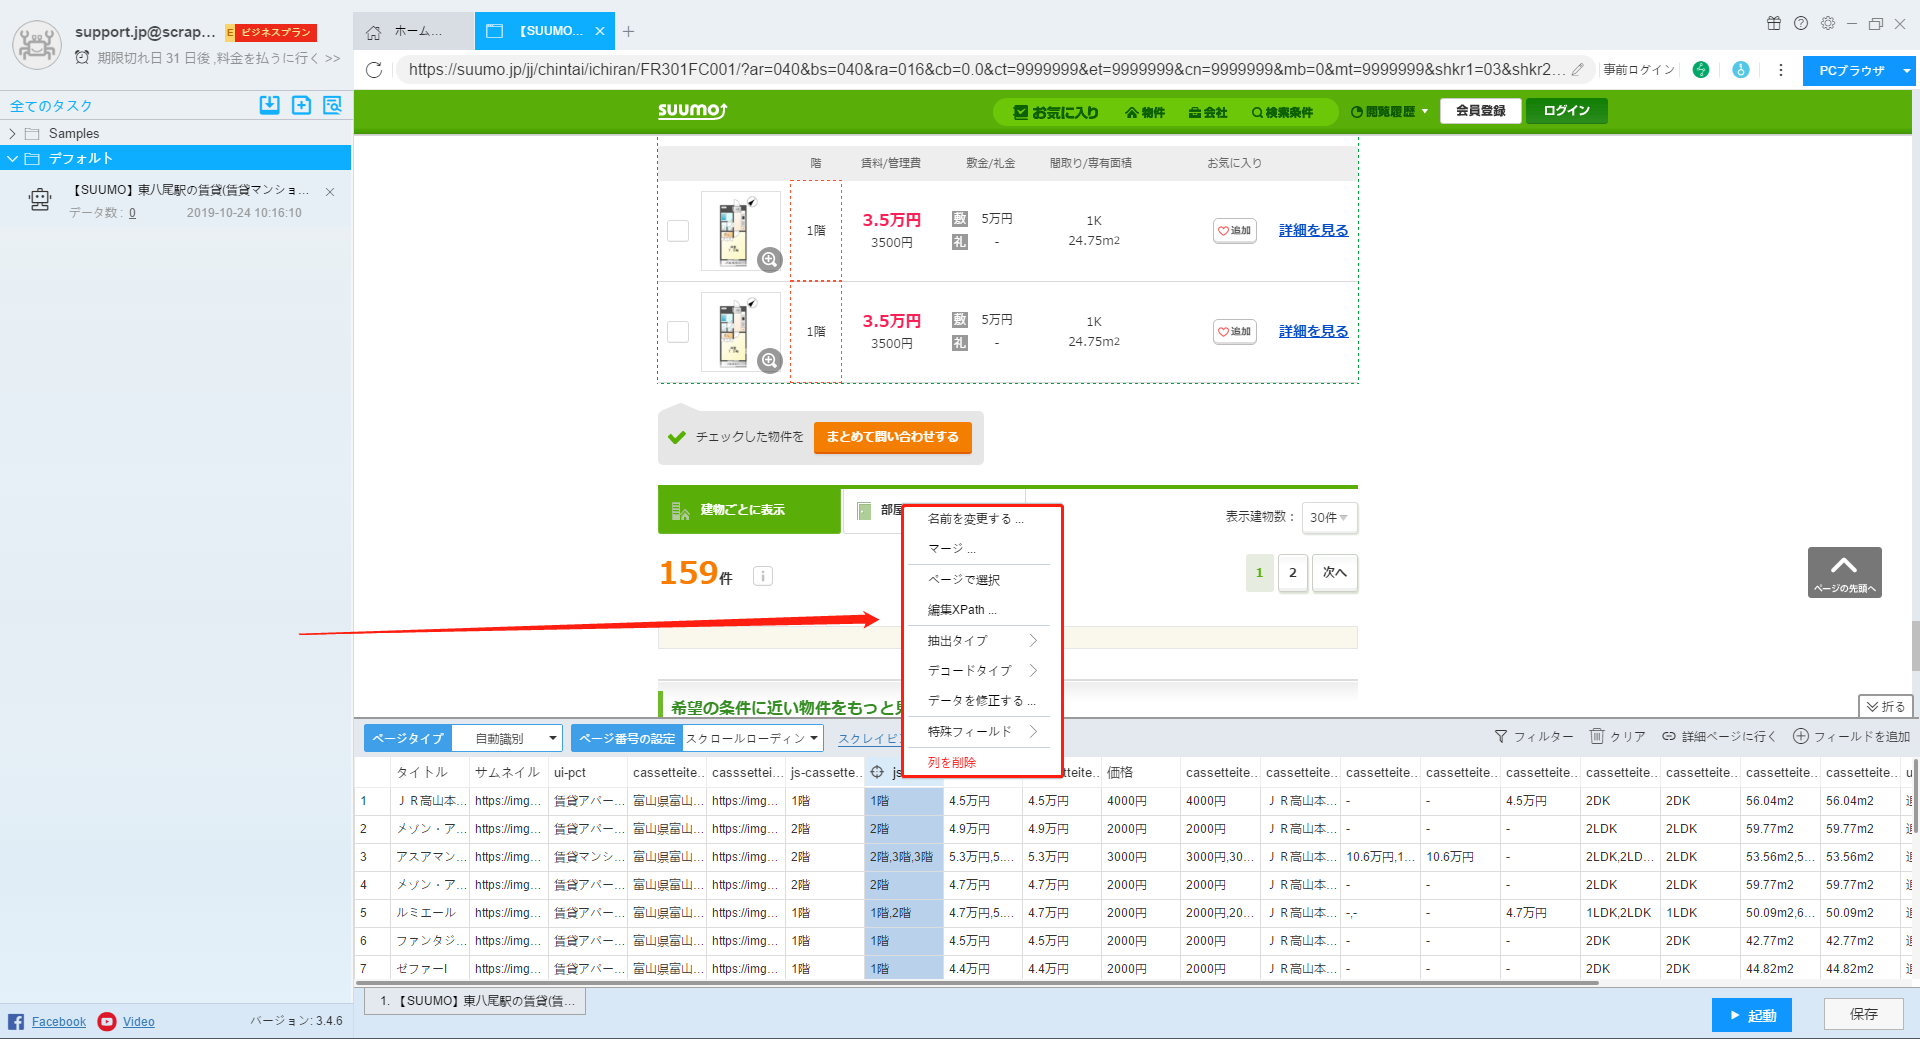Open the 自動識別 page type dropdown
The height and width of the screenshot is (1039, 1920).
click(507, 738)
